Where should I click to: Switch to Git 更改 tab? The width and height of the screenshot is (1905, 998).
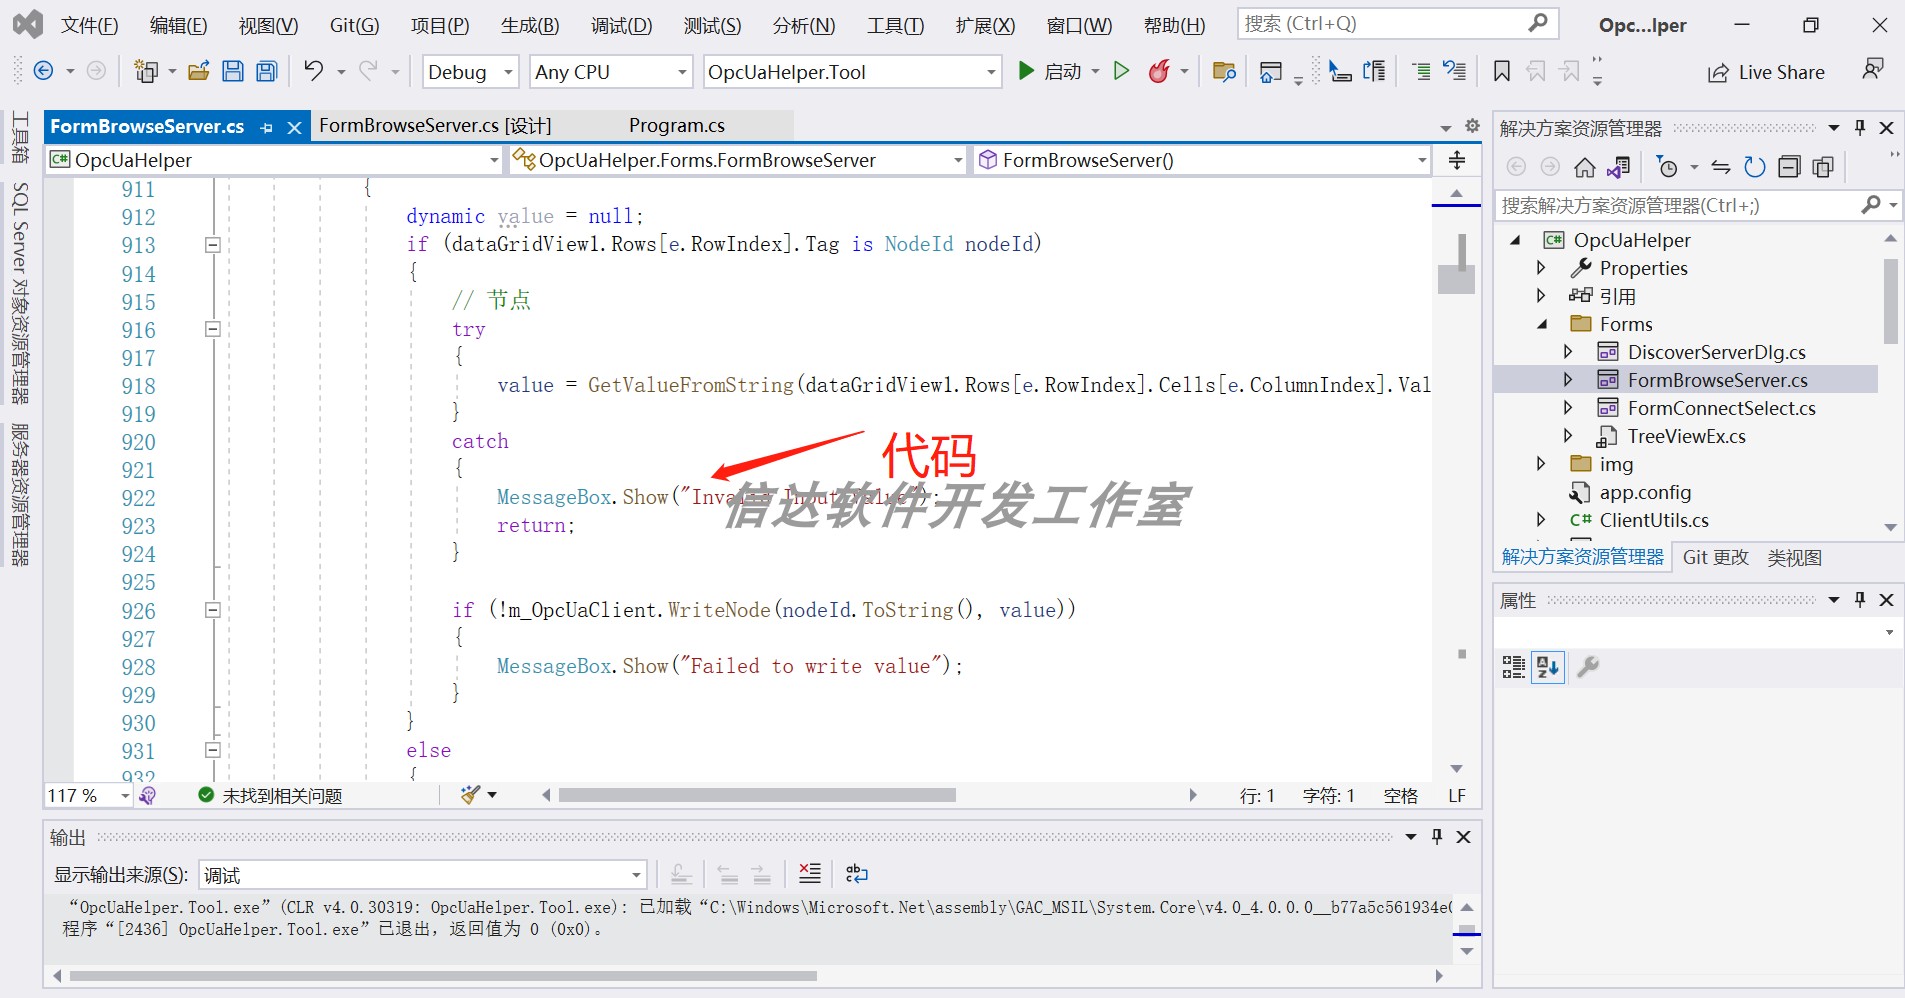click(x=1716, y=557)
